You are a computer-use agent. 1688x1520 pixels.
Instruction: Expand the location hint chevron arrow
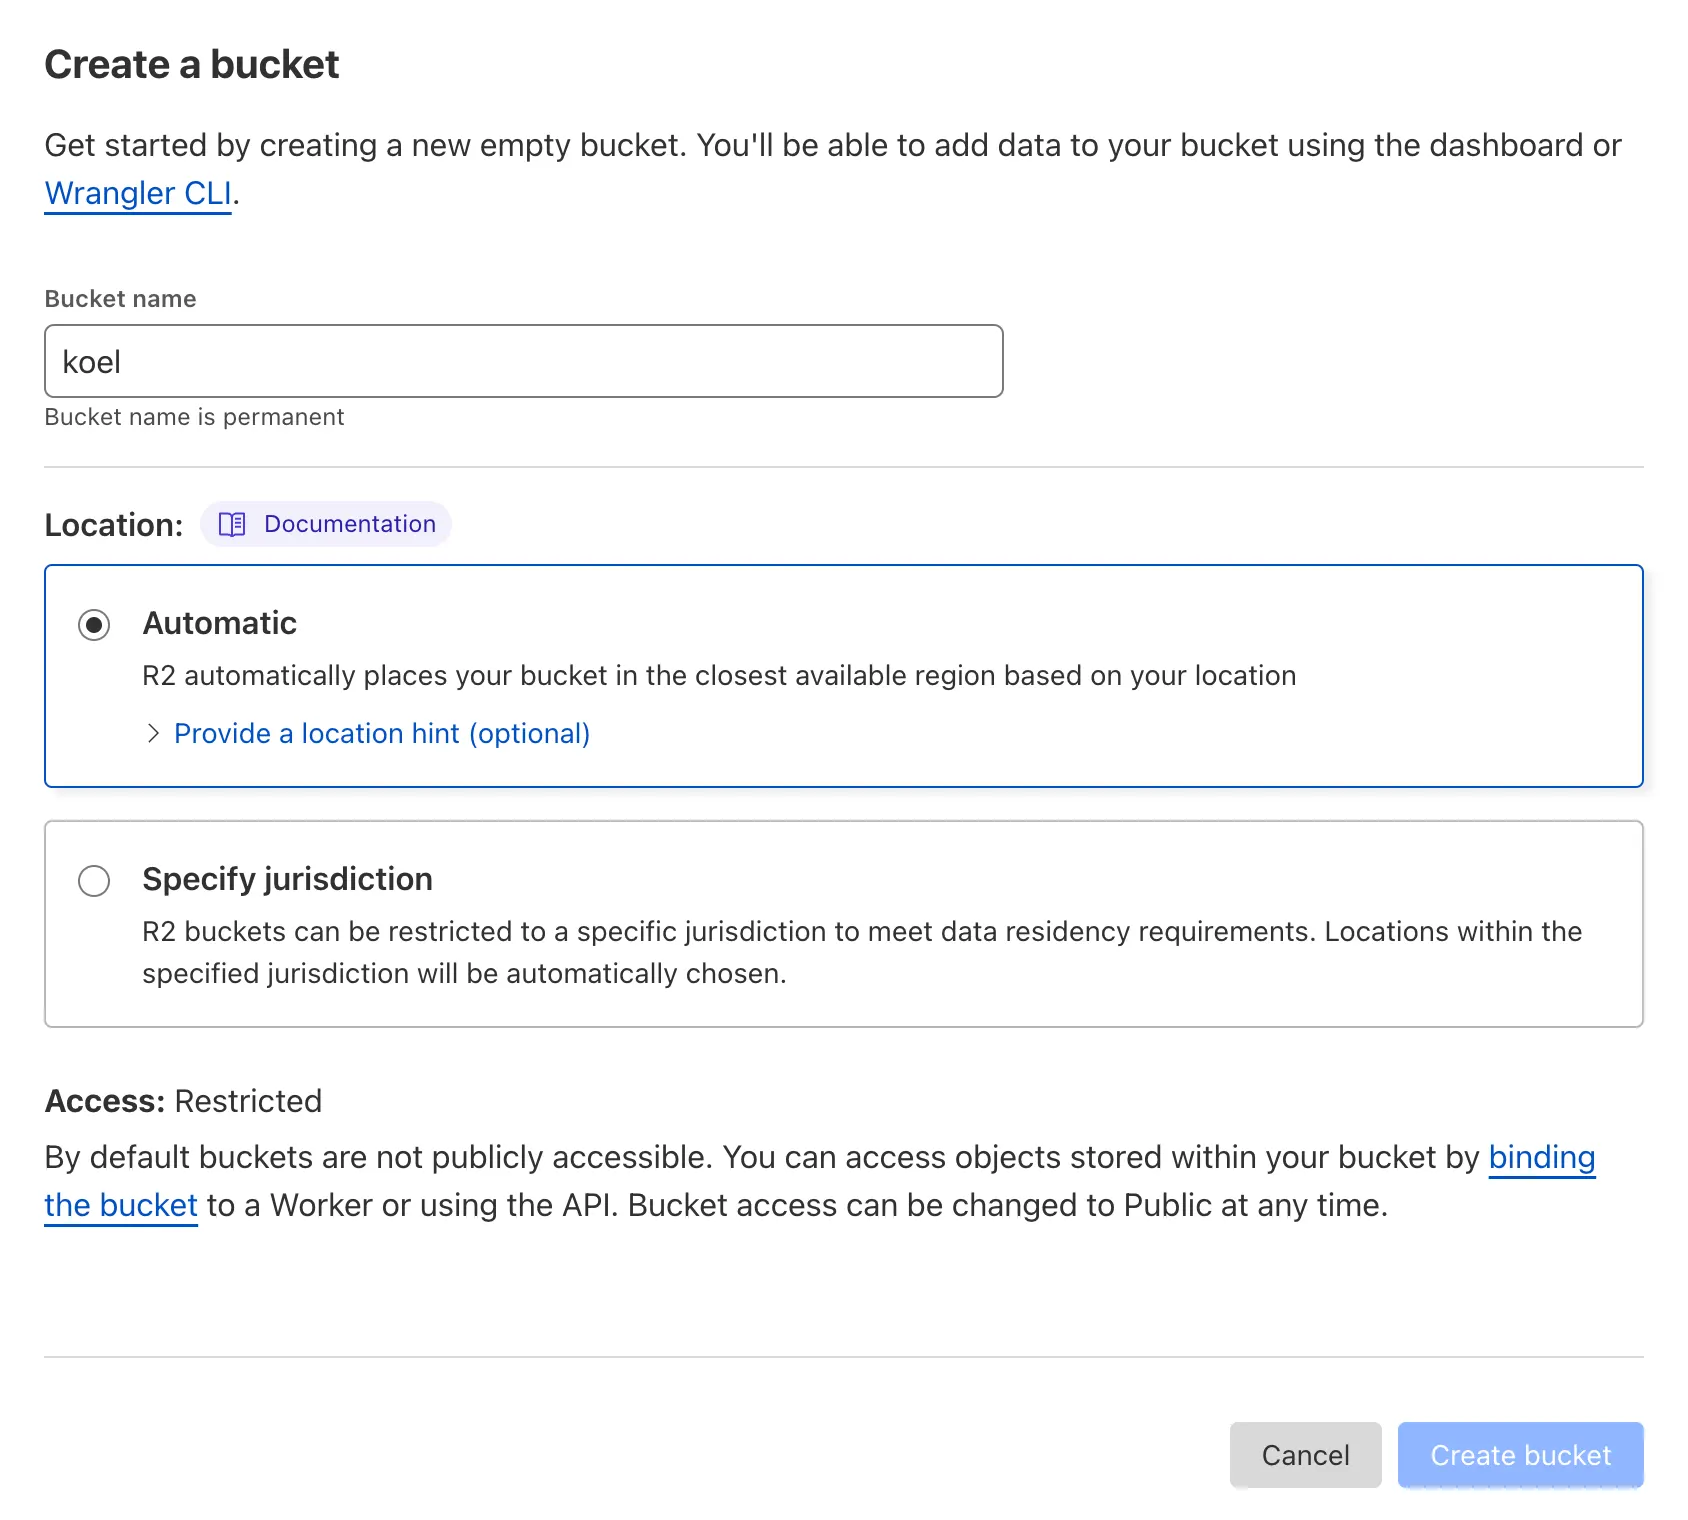coord(153,734)
